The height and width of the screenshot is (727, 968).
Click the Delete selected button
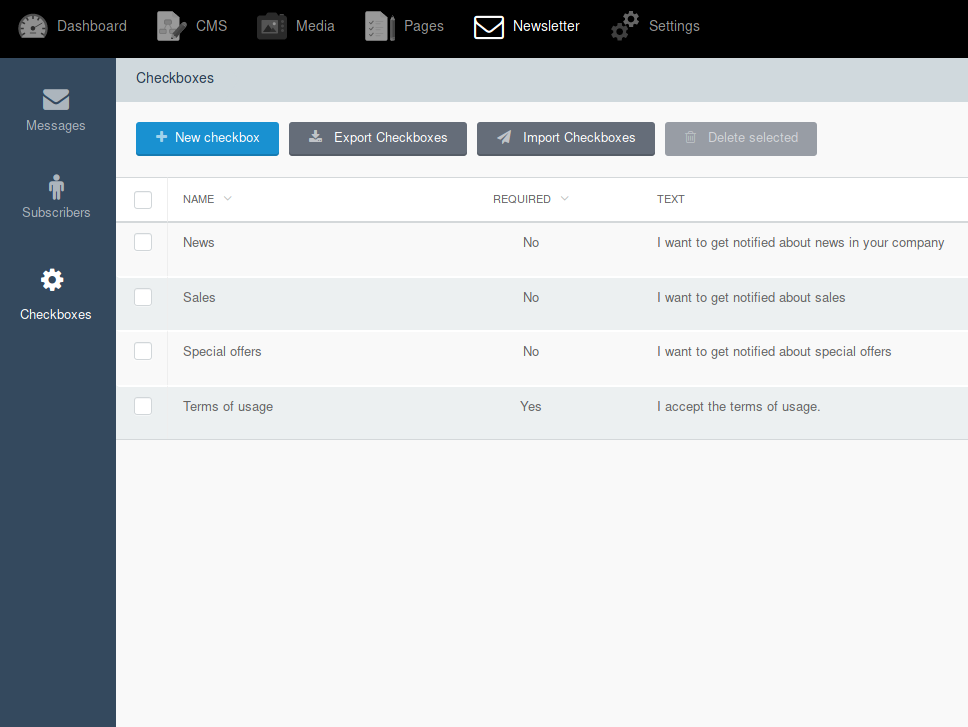point(741,139)
